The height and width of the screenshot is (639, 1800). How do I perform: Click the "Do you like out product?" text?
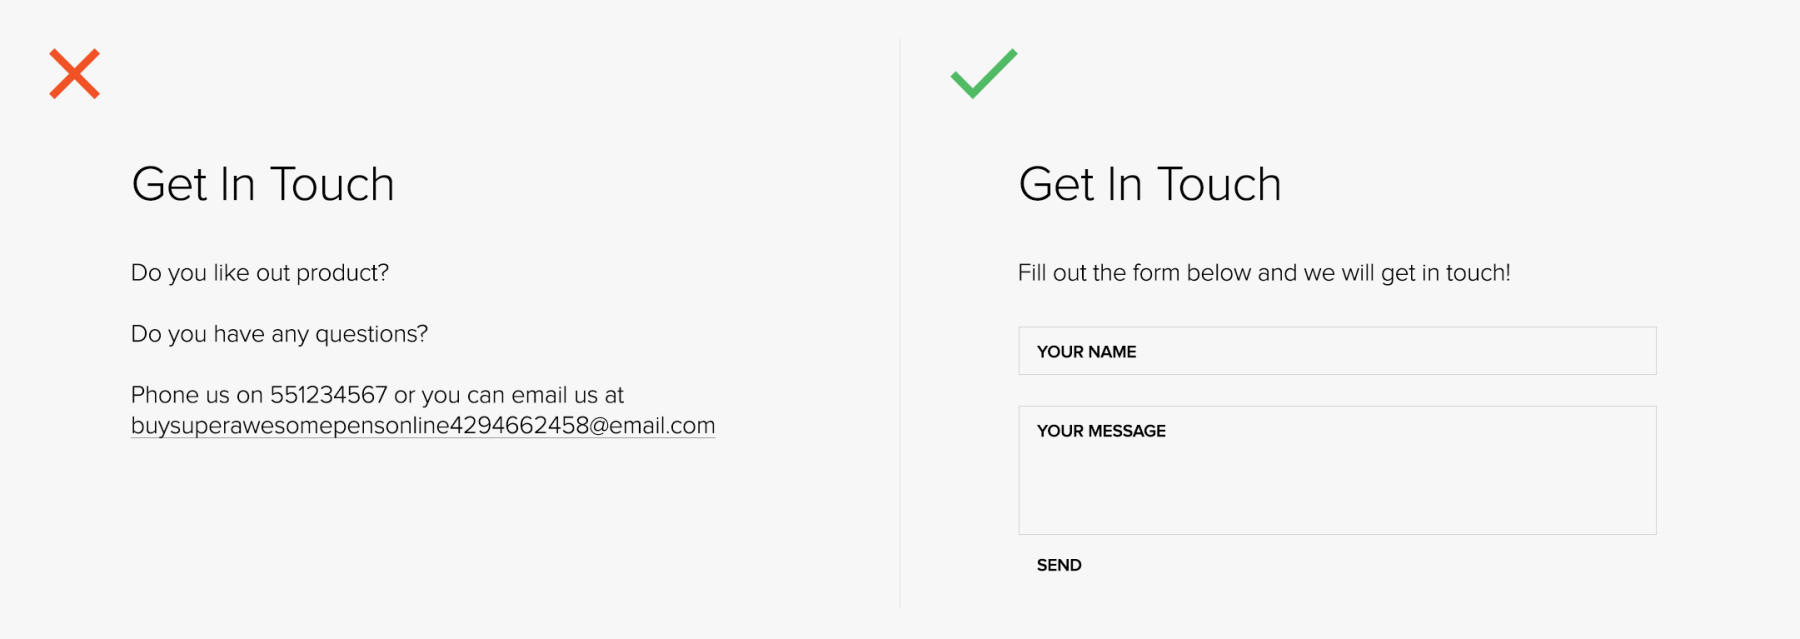(260, 273)
